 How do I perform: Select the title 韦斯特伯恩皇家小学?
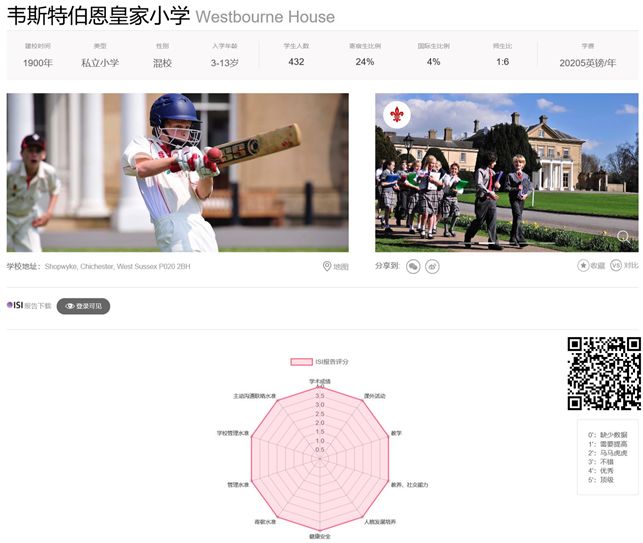98,16
